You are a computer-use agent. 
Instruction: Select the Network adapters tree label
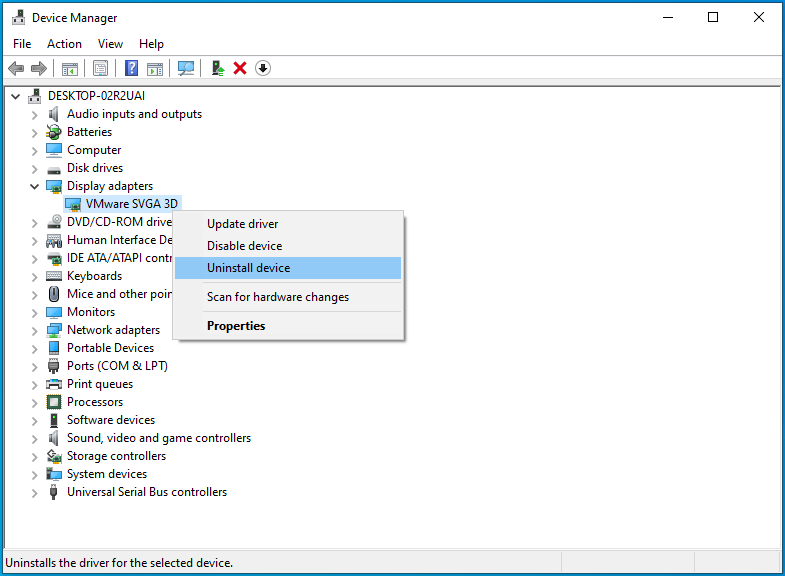pos(114,330)
